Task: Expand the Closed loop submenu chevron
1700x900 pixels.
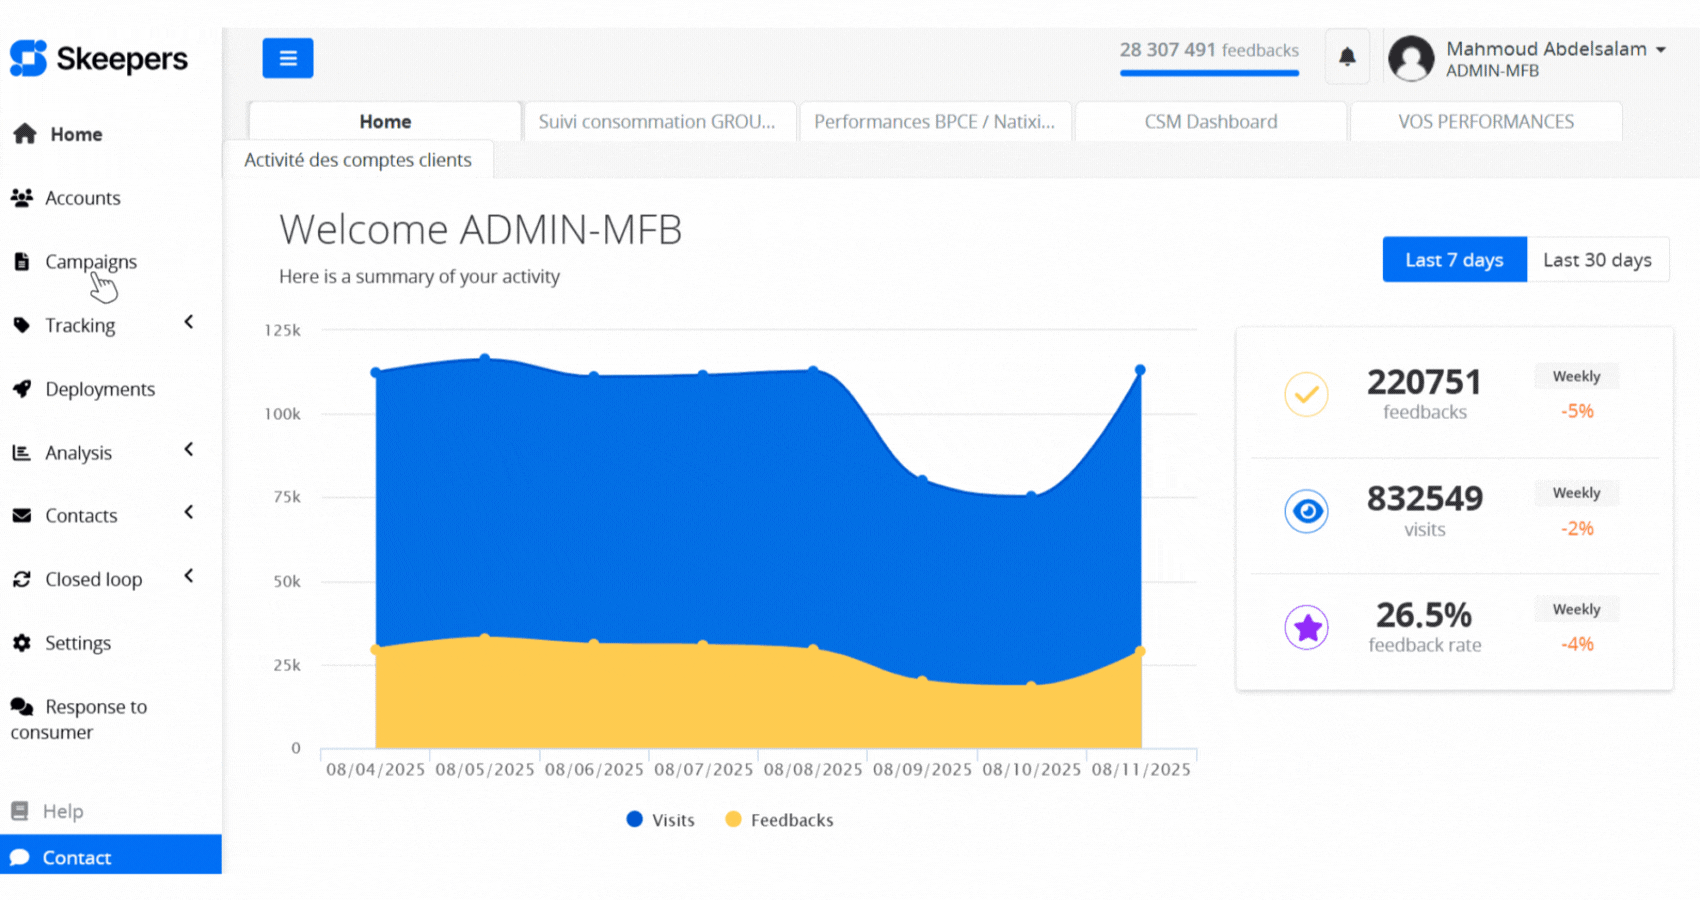Action: pyautogui.click(x=189, y=576)
